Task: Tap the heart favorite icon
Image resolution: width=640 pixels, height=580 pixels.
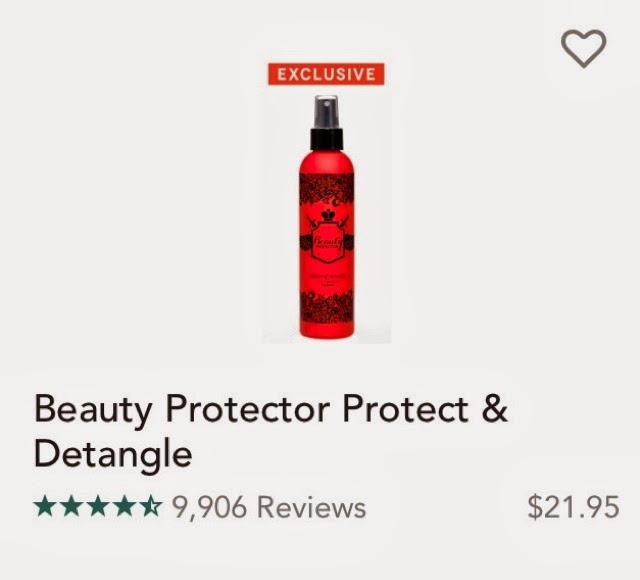Action: point(583,49)
